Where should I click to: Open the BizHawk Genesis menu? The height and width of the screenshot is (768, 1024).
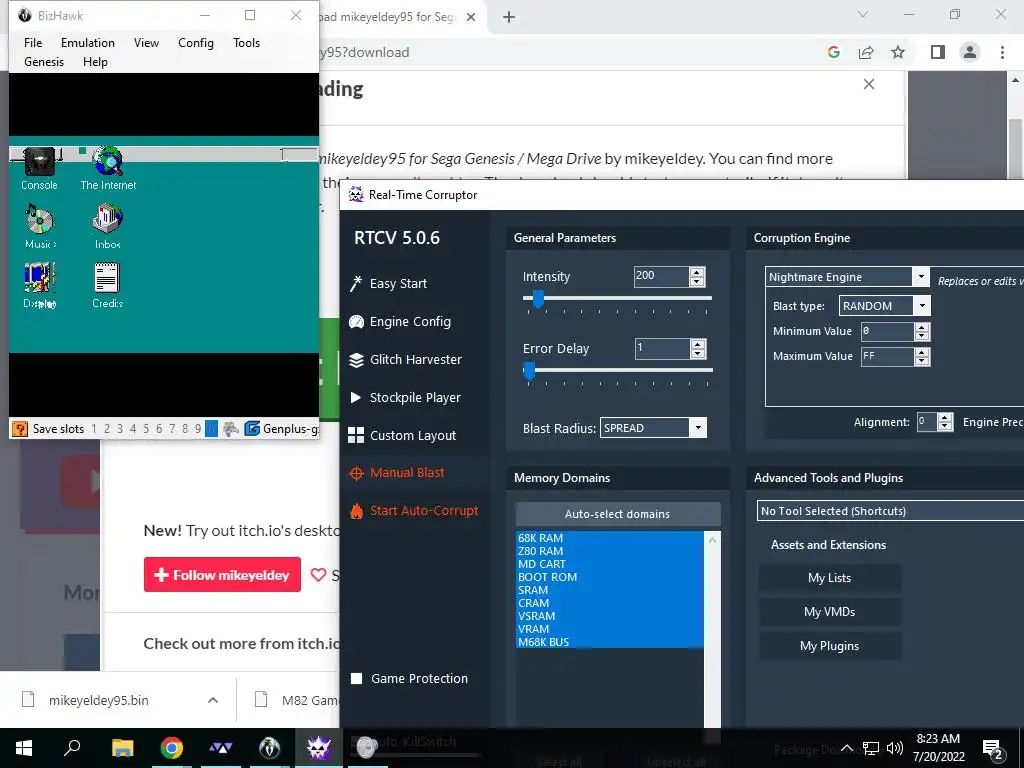[44, 61]
